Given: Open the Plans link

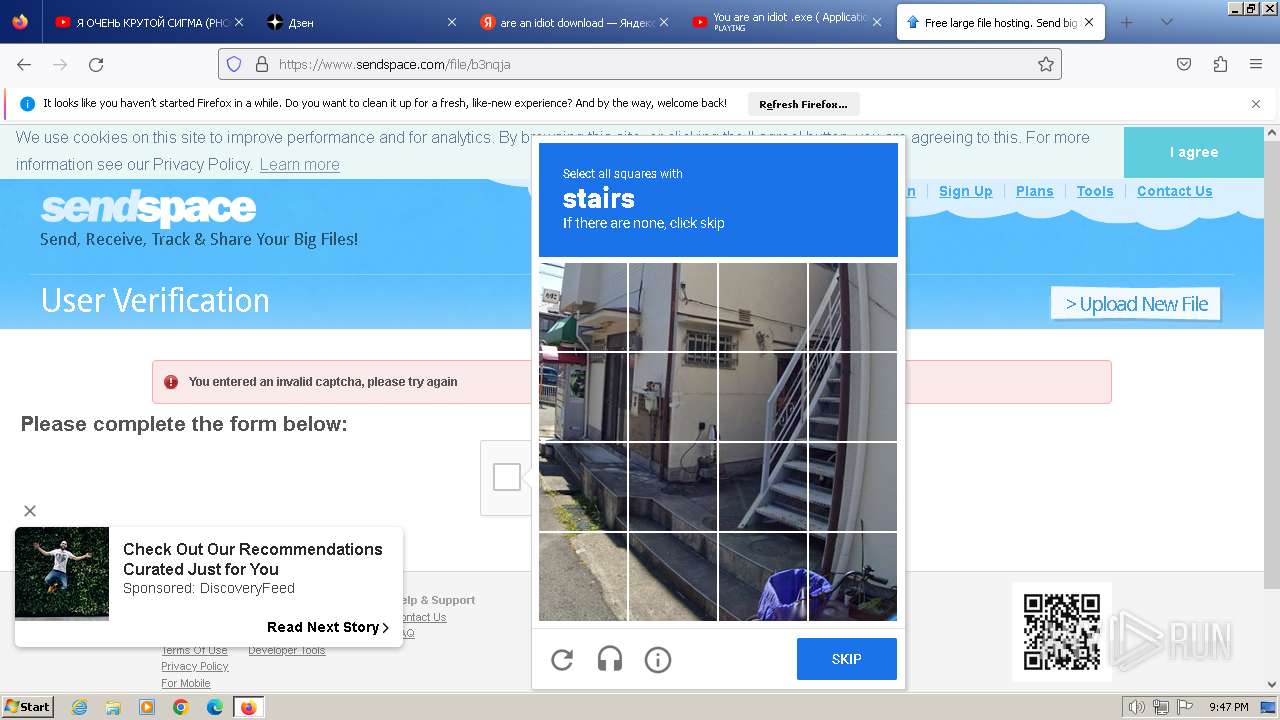Looking at the screenshot, I should (x=1034, y=191).
